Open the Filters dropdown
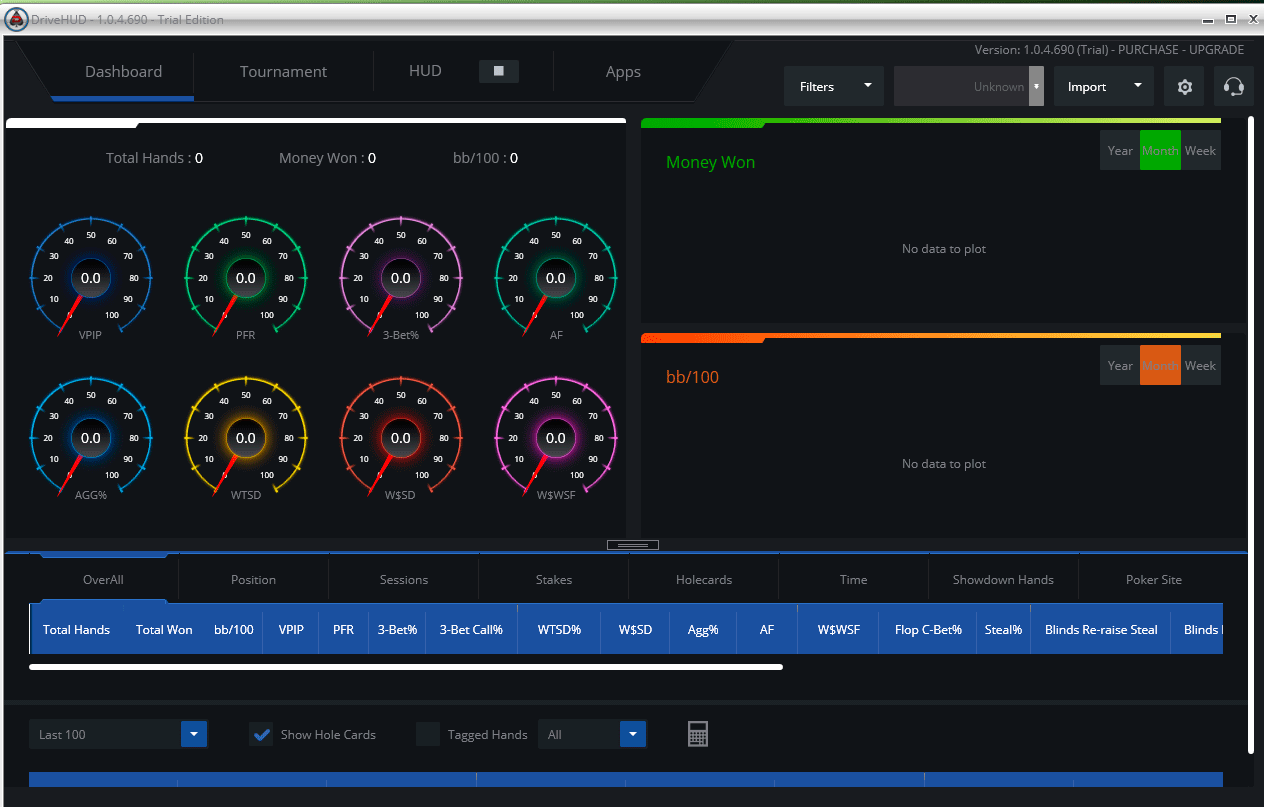Image resolution: width=1264 pixels, height=807 pixels. pos(833,86)
